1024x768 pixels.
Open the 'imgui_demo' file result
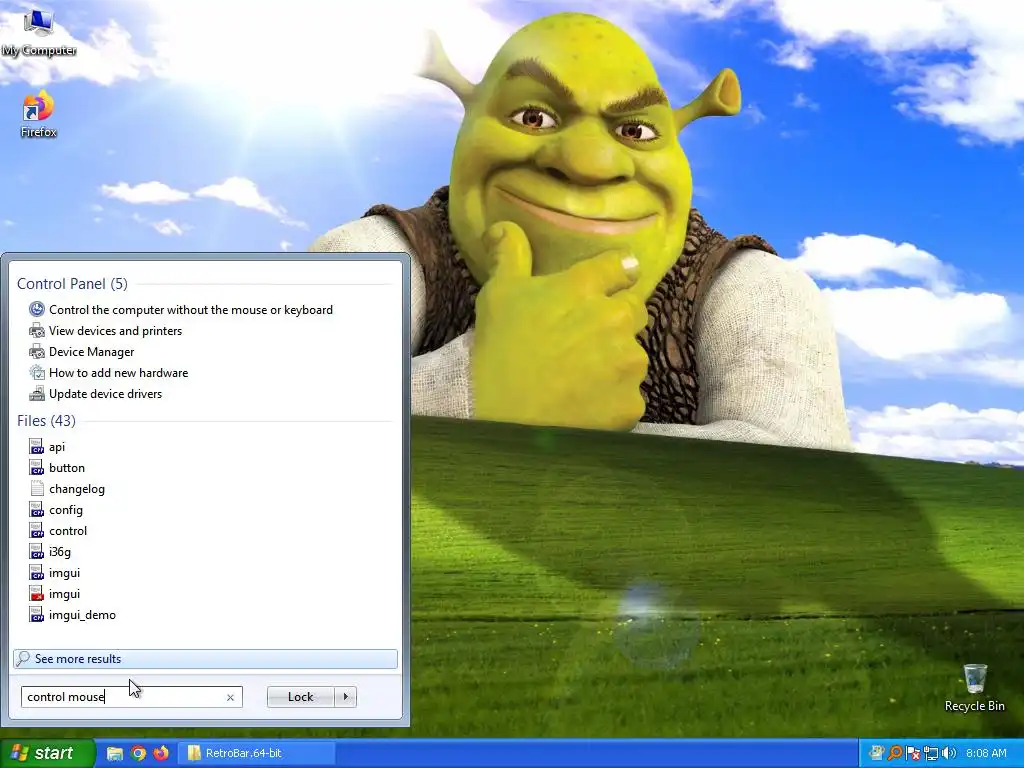(82, 615)
